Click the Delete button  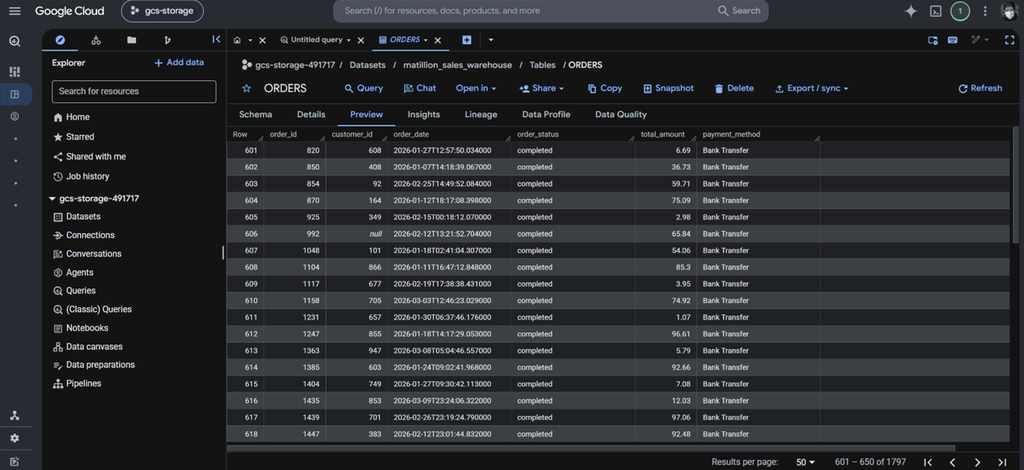[734, 88]
